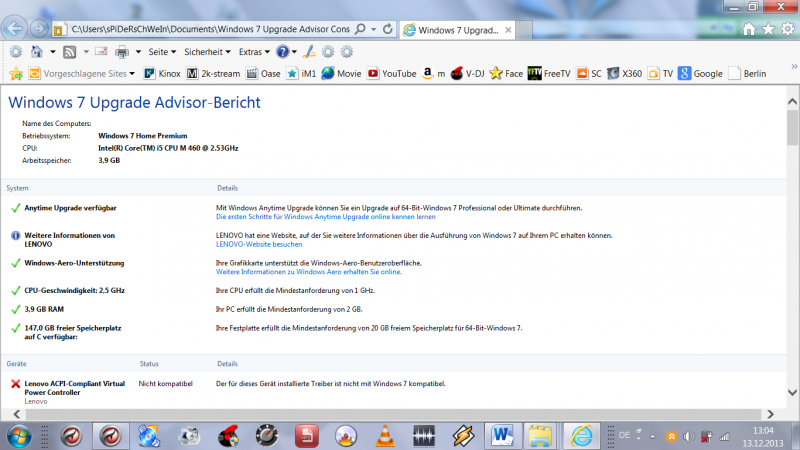
Task: Click the Refresh icon in the address bar
Action: (388, 29)
